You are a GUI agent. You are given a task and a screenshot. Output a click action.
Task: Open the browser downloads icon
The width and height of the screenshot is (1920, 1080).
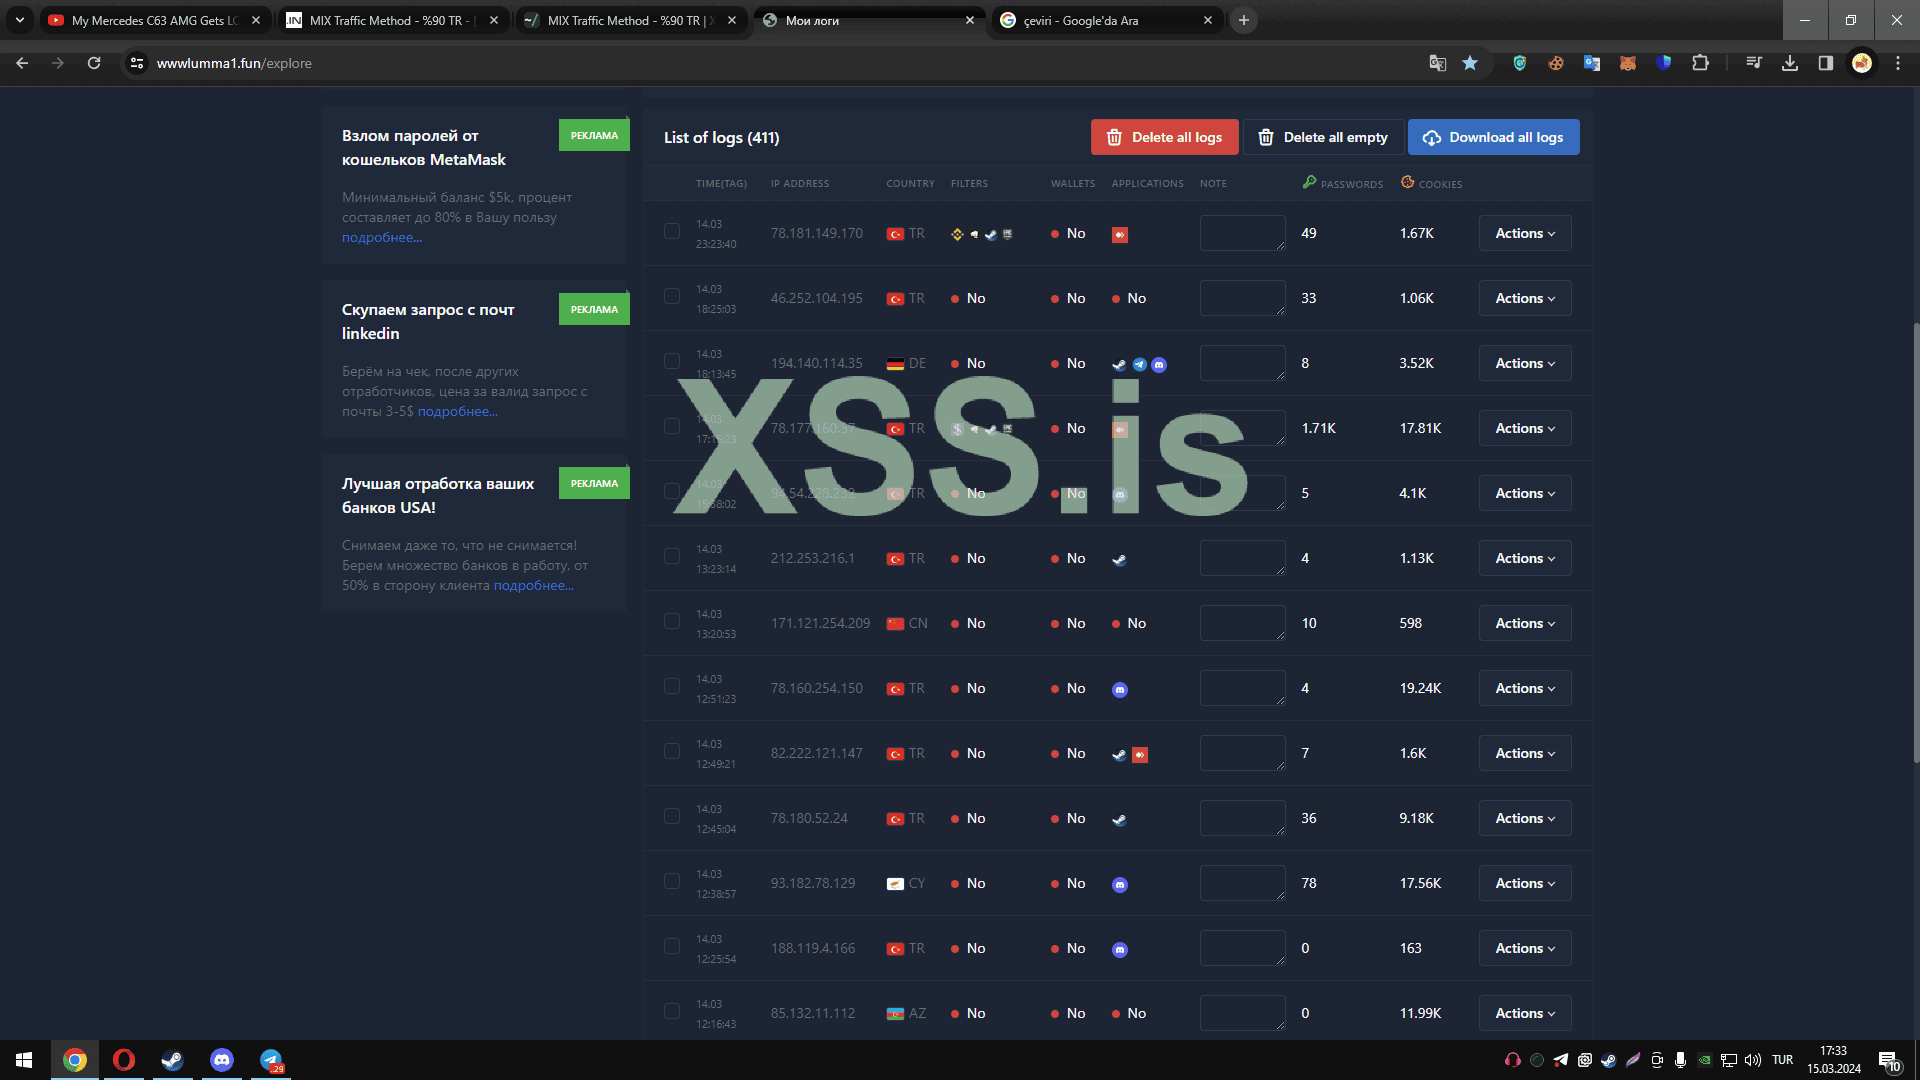point(1790,63)
